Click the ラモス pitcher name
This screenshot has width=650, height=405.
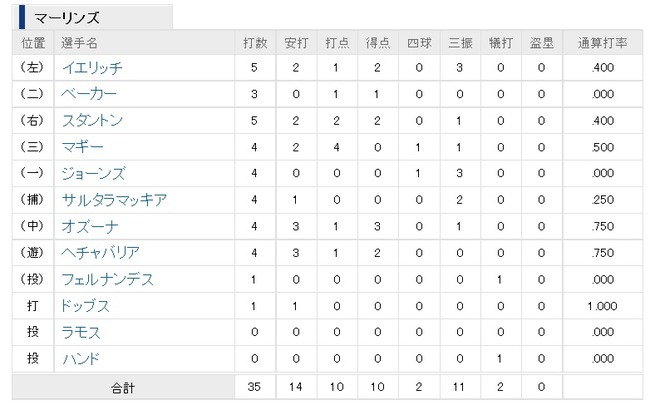tap(81, 332)
